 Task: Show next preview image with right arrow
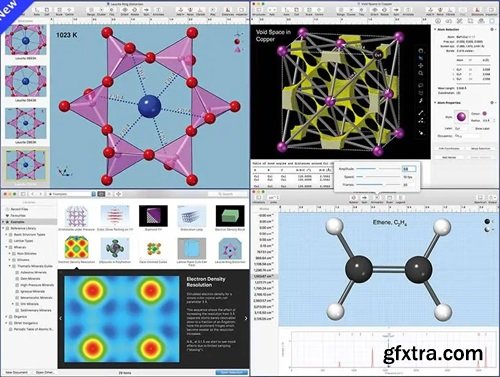246,318
